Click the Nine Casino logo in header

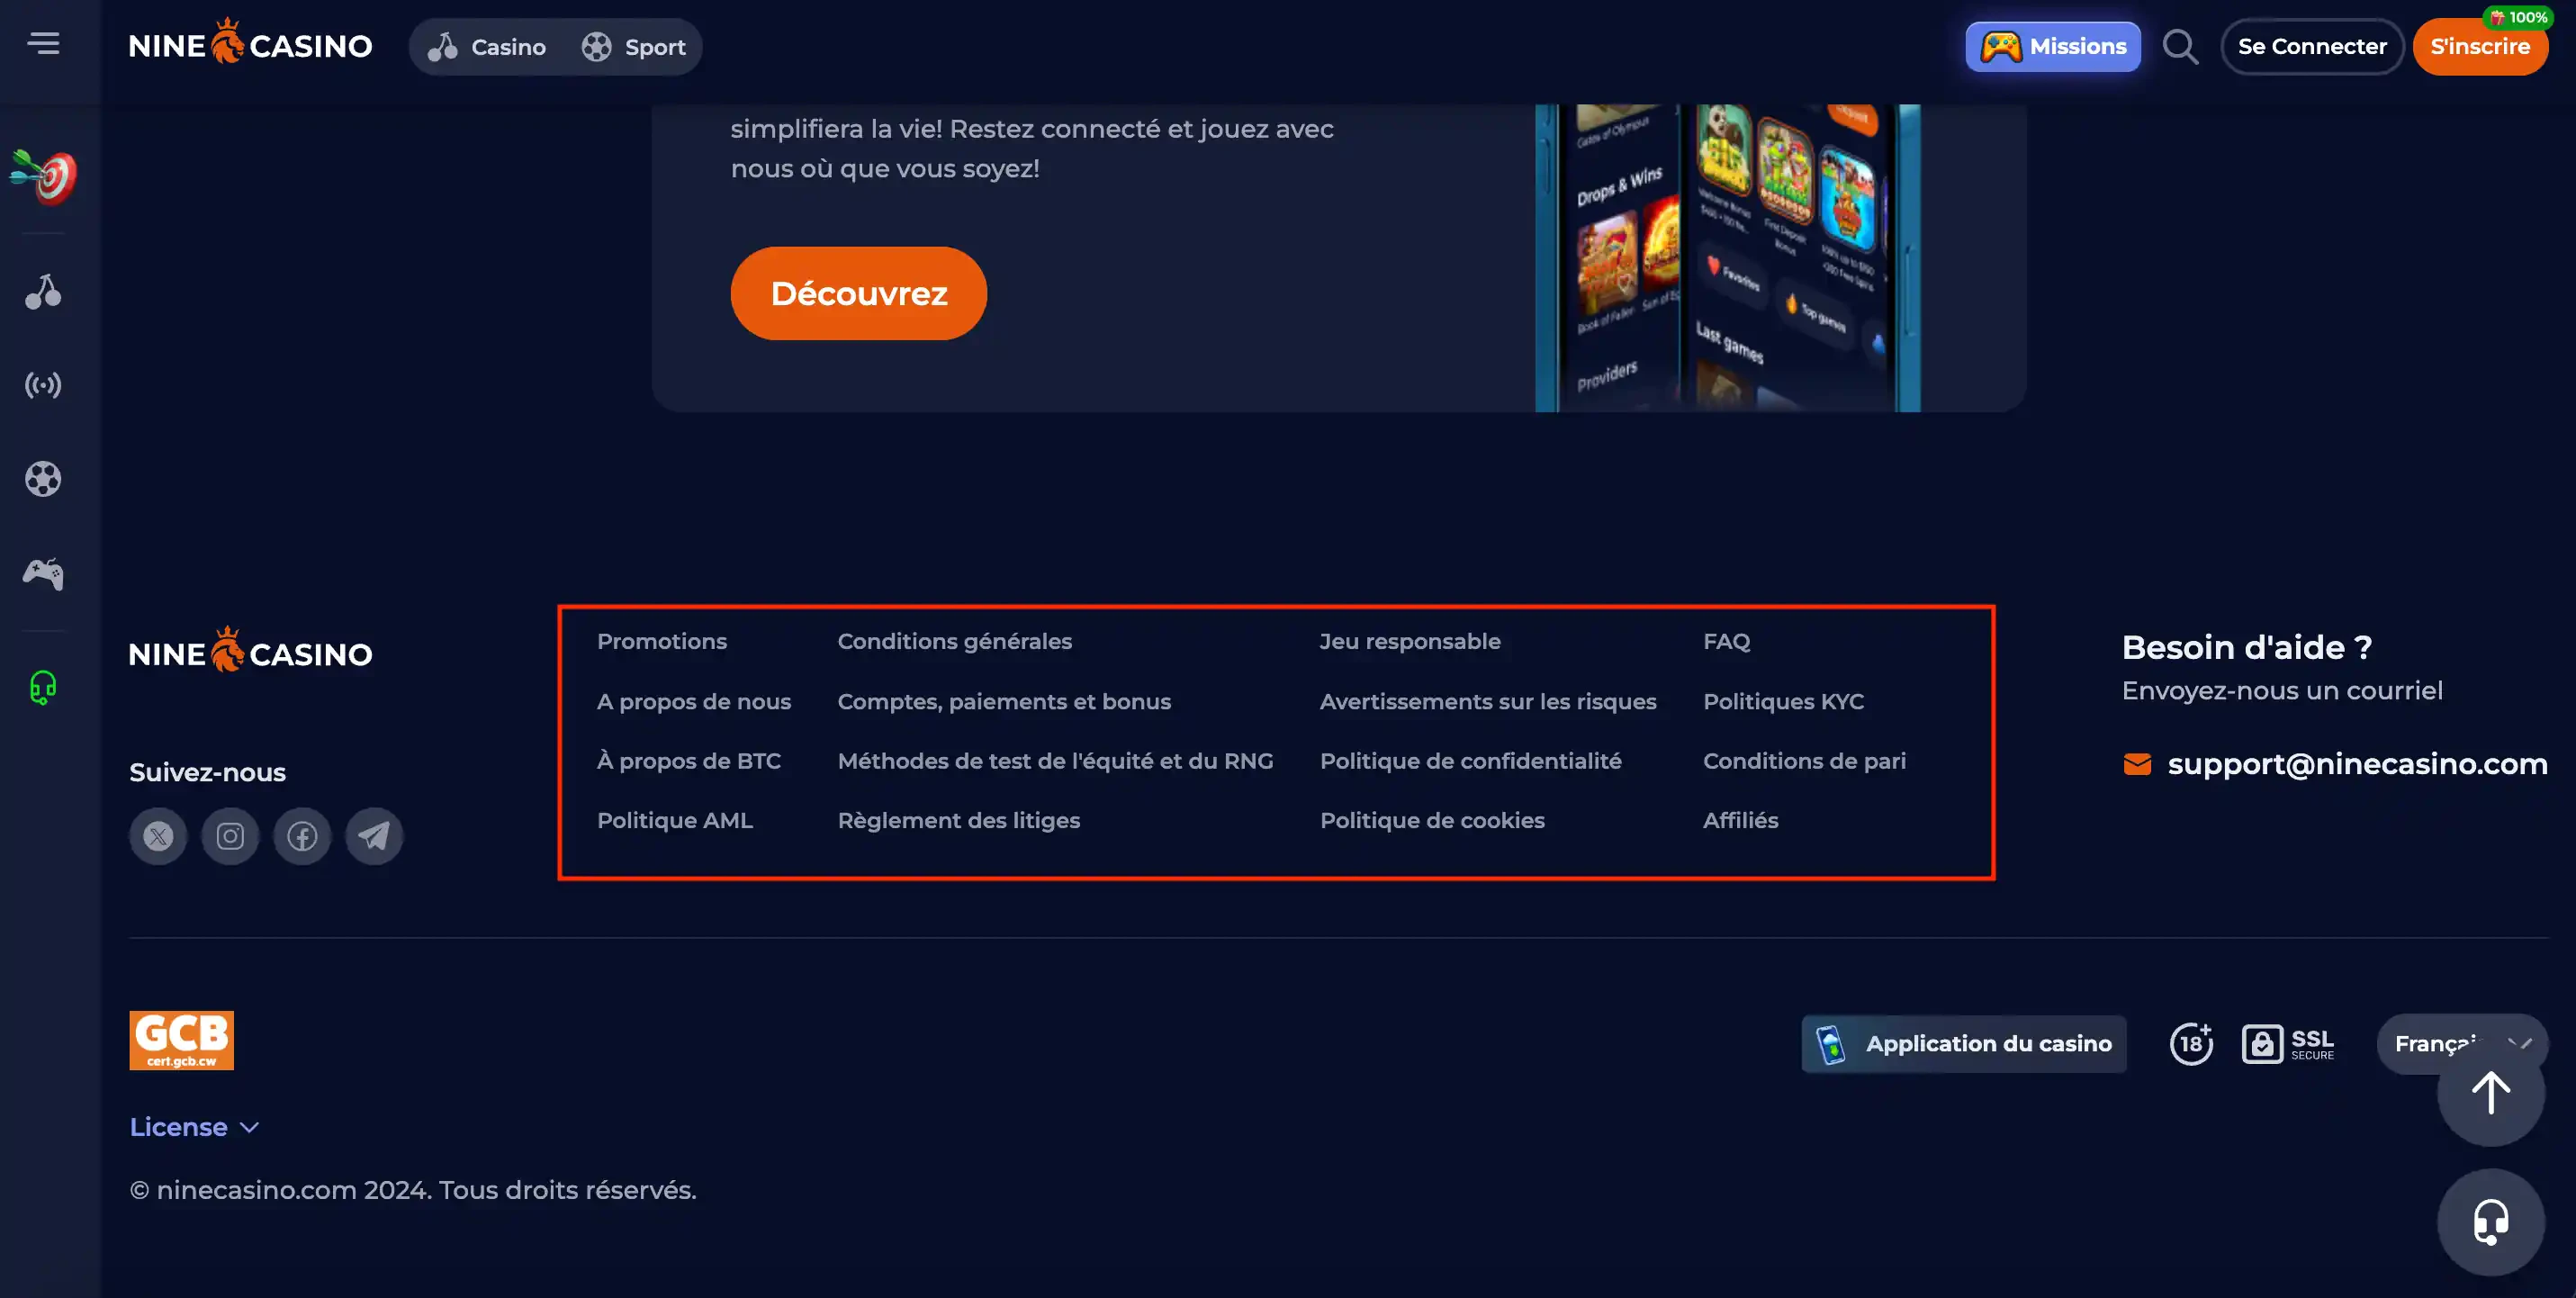coord(250,44)
